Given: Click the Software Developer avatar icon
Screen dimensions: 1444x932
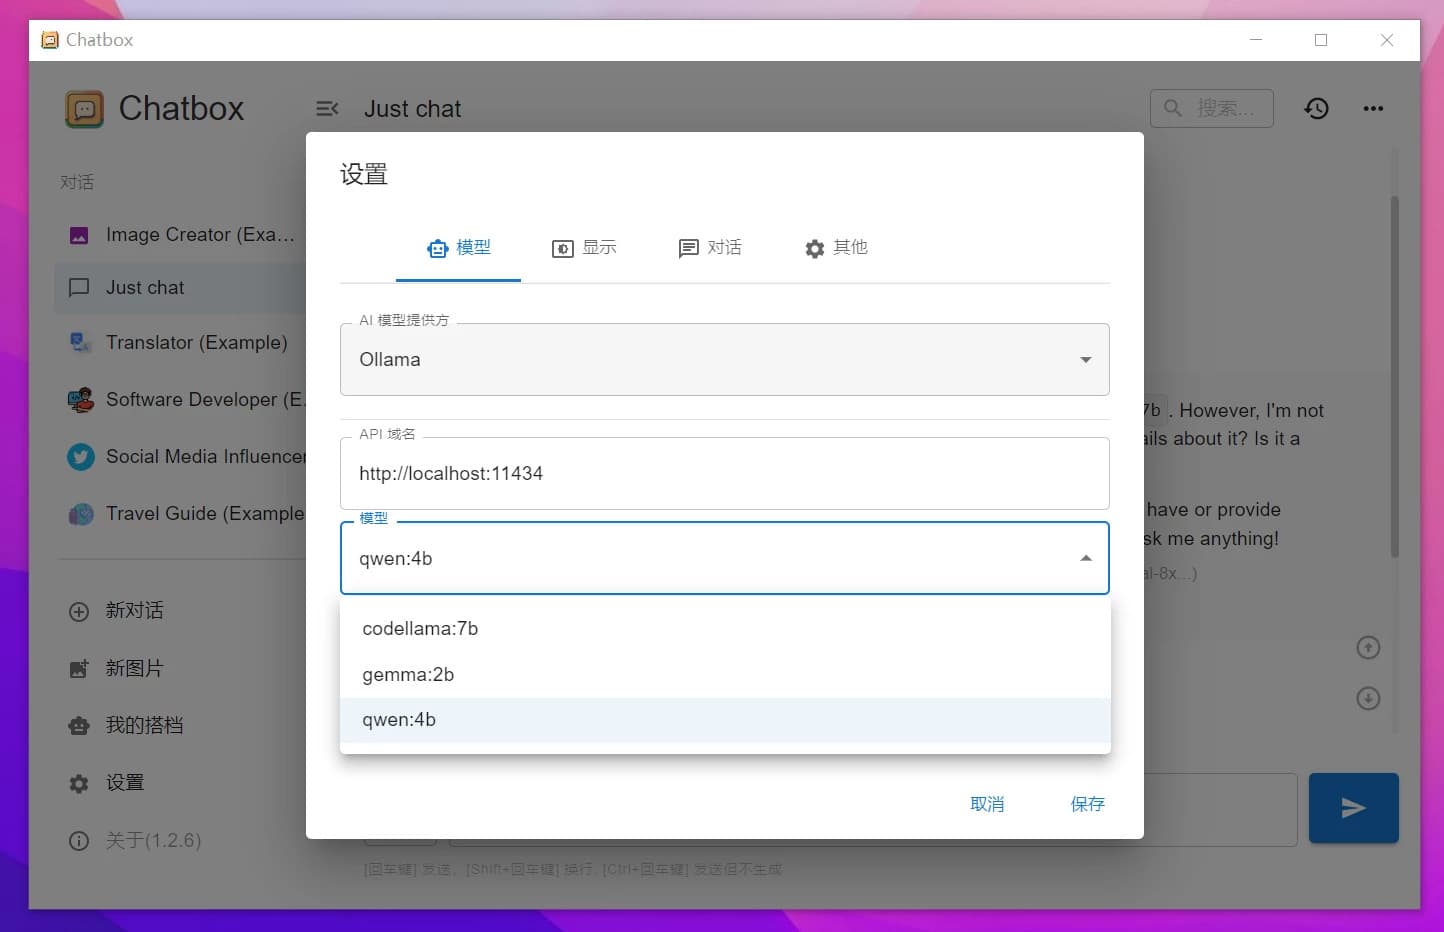Looking at the screenshot, I should pyautogui.click(x=80, y=400).
